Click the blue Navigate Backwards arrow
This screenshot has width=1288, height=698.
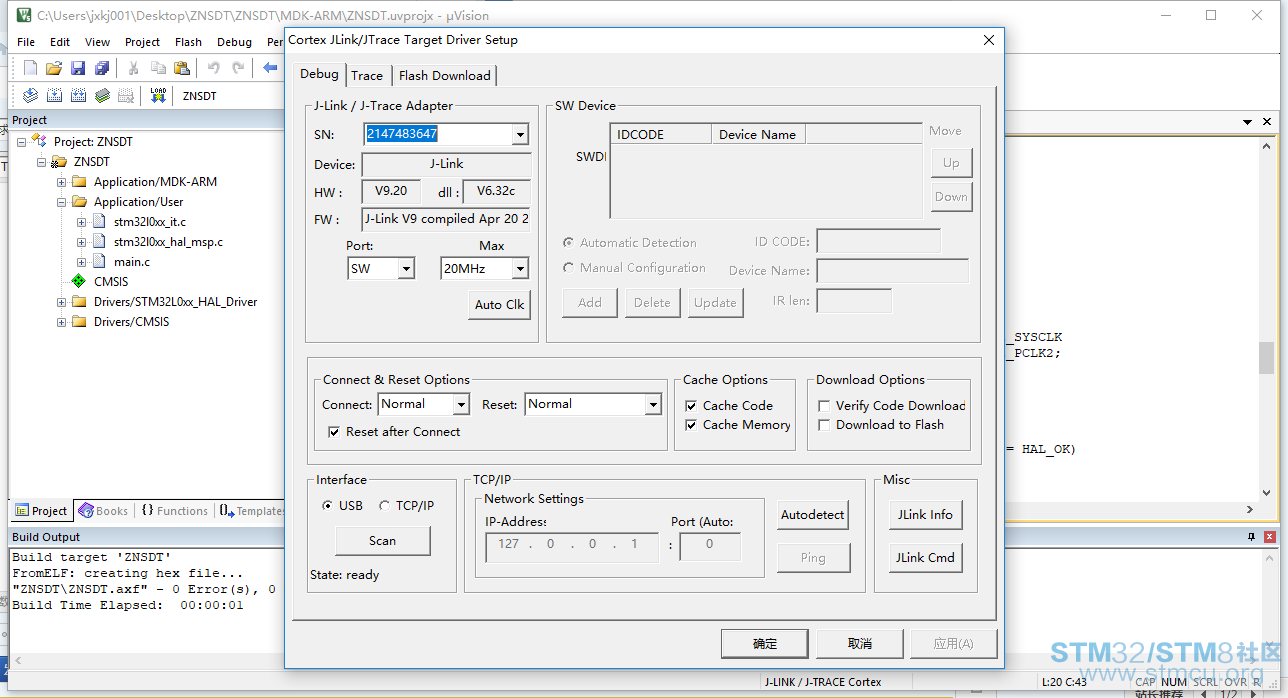(270, 68)
